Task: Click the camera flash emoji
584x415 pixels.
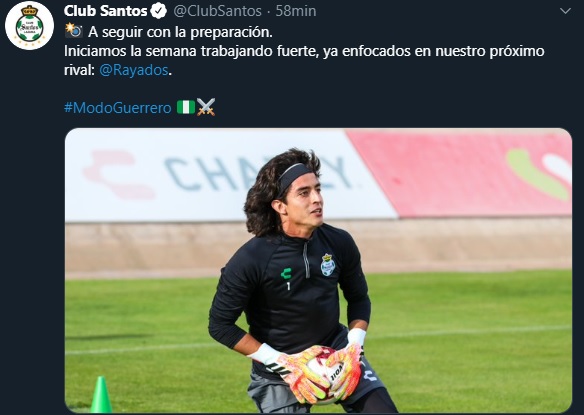Action: pos(73,31)
